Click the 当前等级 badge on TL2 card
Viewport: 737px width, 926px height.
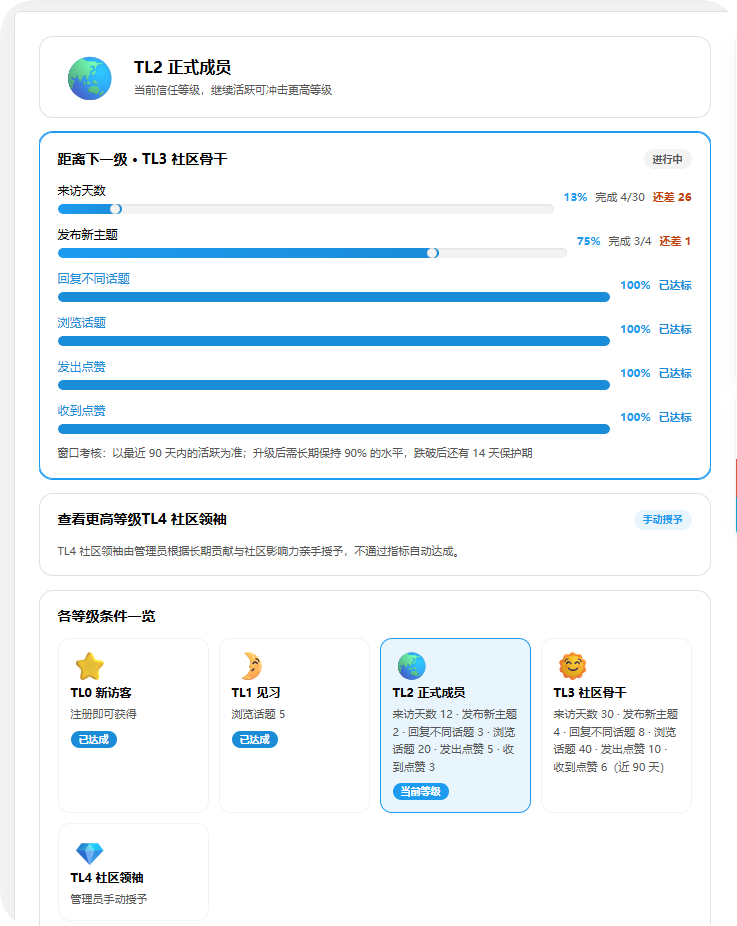coord(420,791)
